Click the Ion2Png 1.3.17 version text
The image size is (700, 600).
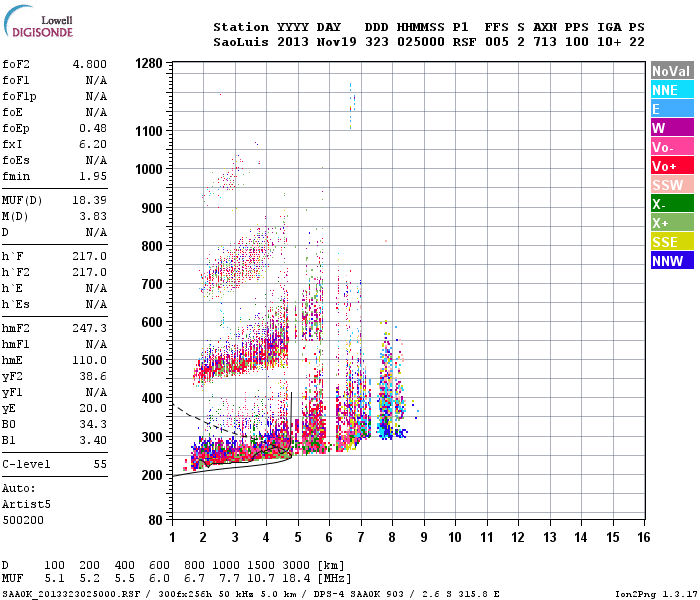[x=655, y=594]
